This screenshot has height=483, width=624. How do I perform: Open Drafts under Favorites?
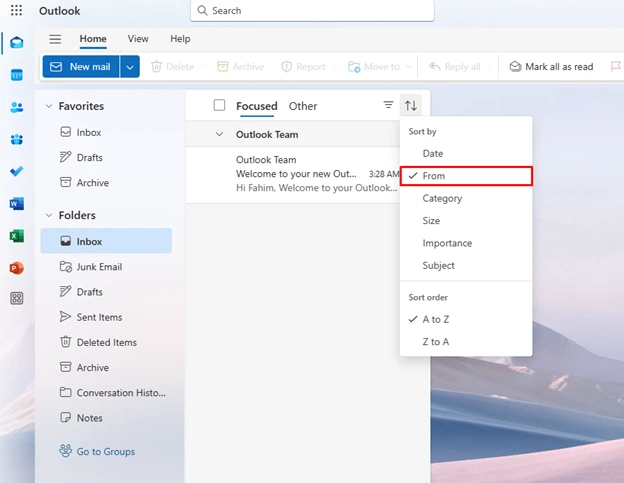point(106,158)
